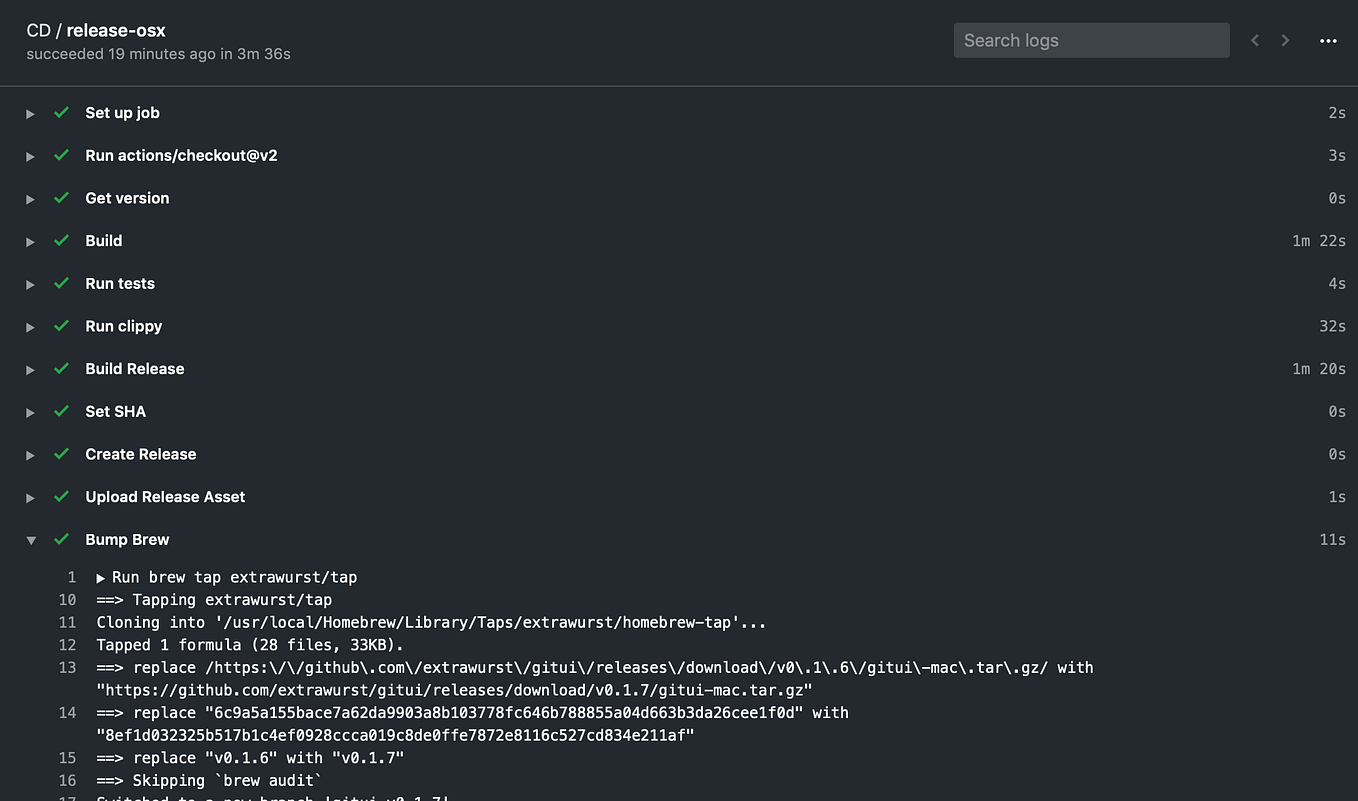
Task: Click the next navigation arrow in the header
Action: click(x=1285, y=40)
